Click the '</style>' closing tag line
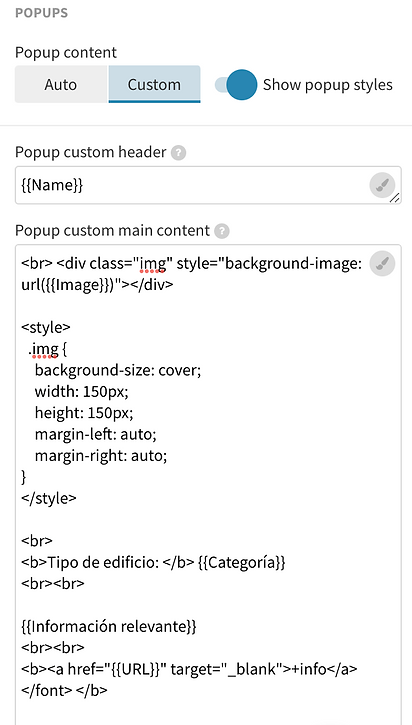 point(49,498)
